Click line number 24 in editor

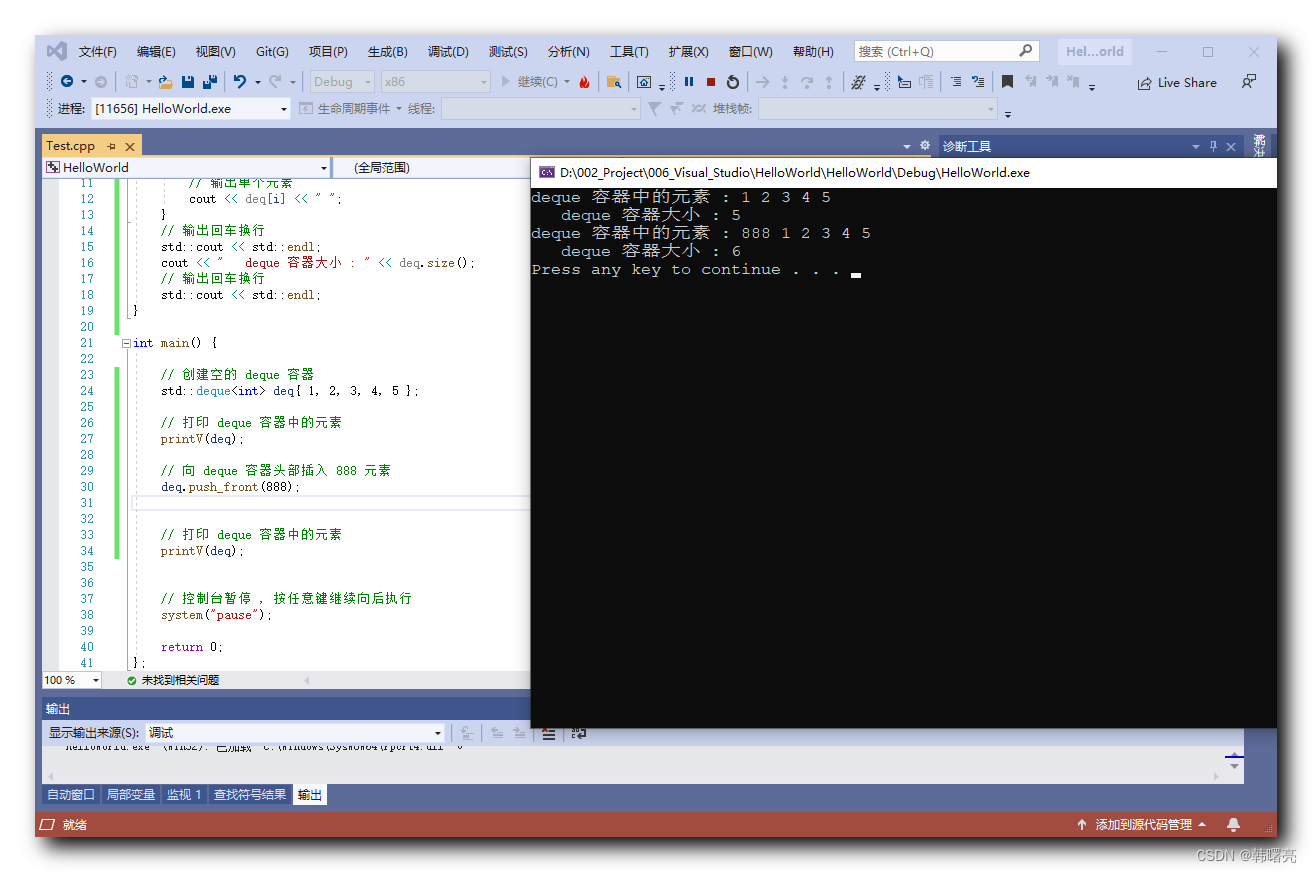[x=86, y=391]
